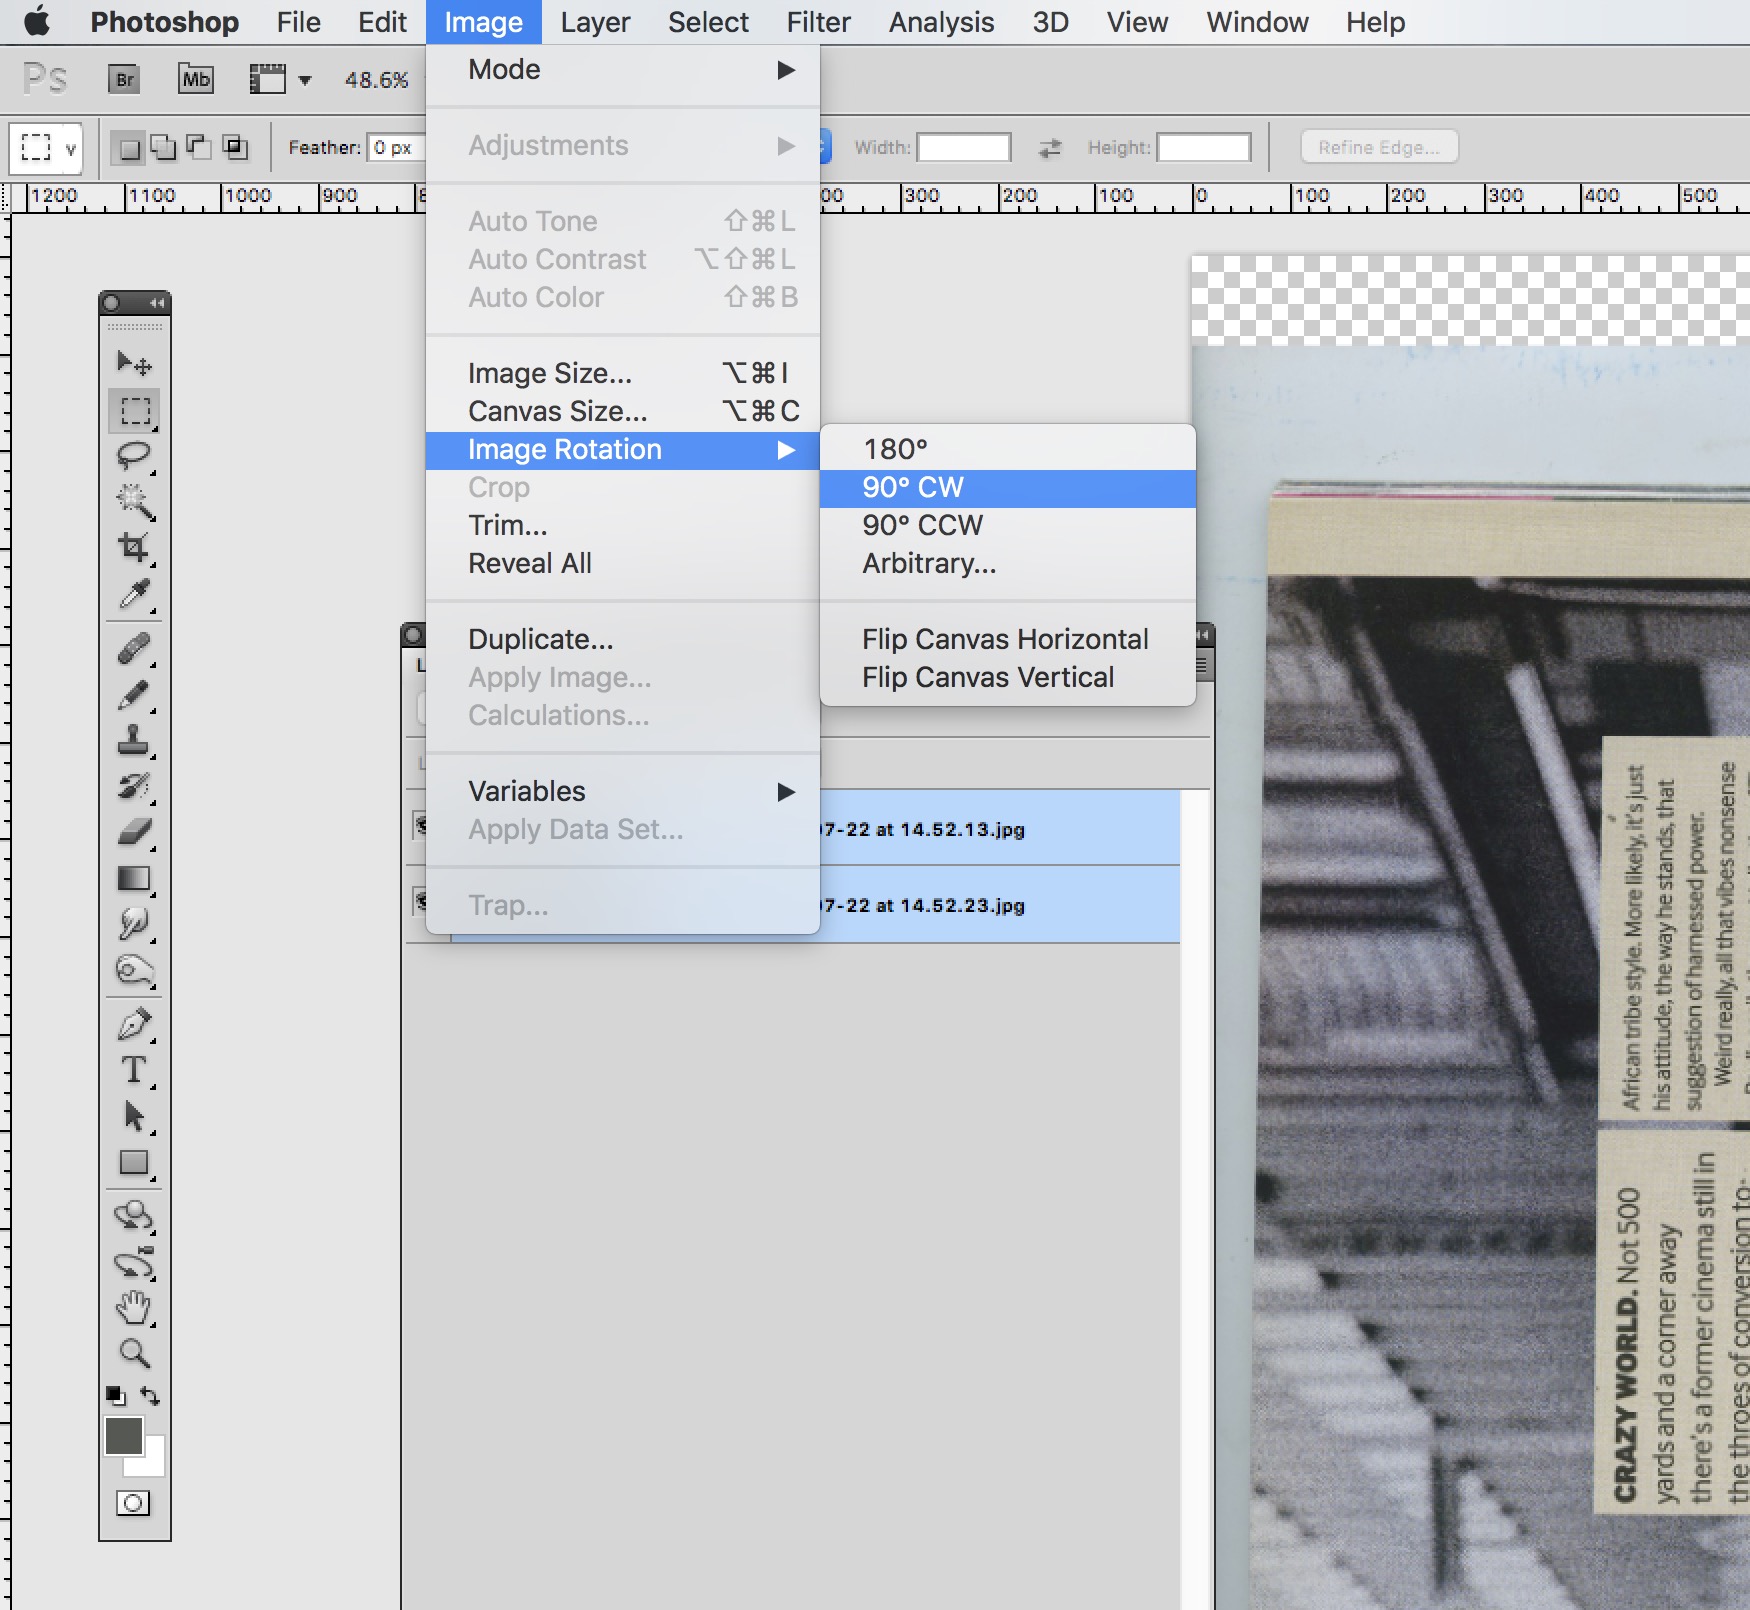The image size is (1750, 1610).
Task: Launch Bridge with the Br icon
Action: coord(124,79)
